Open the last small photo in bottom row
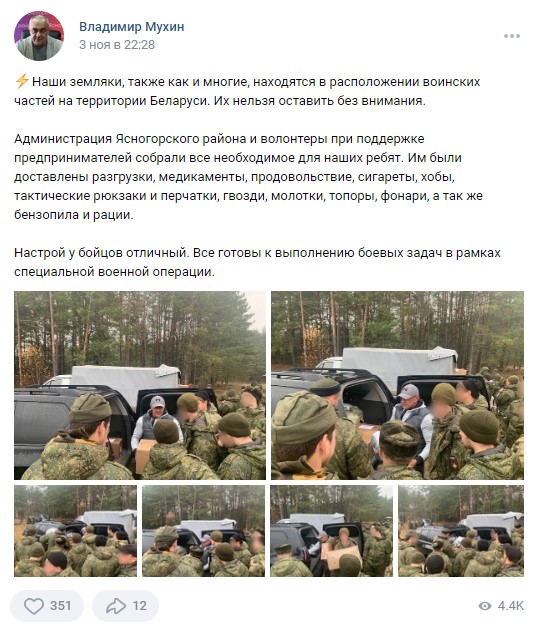The height and width of the screenshot is (632, 539). (x=461, y=531)
